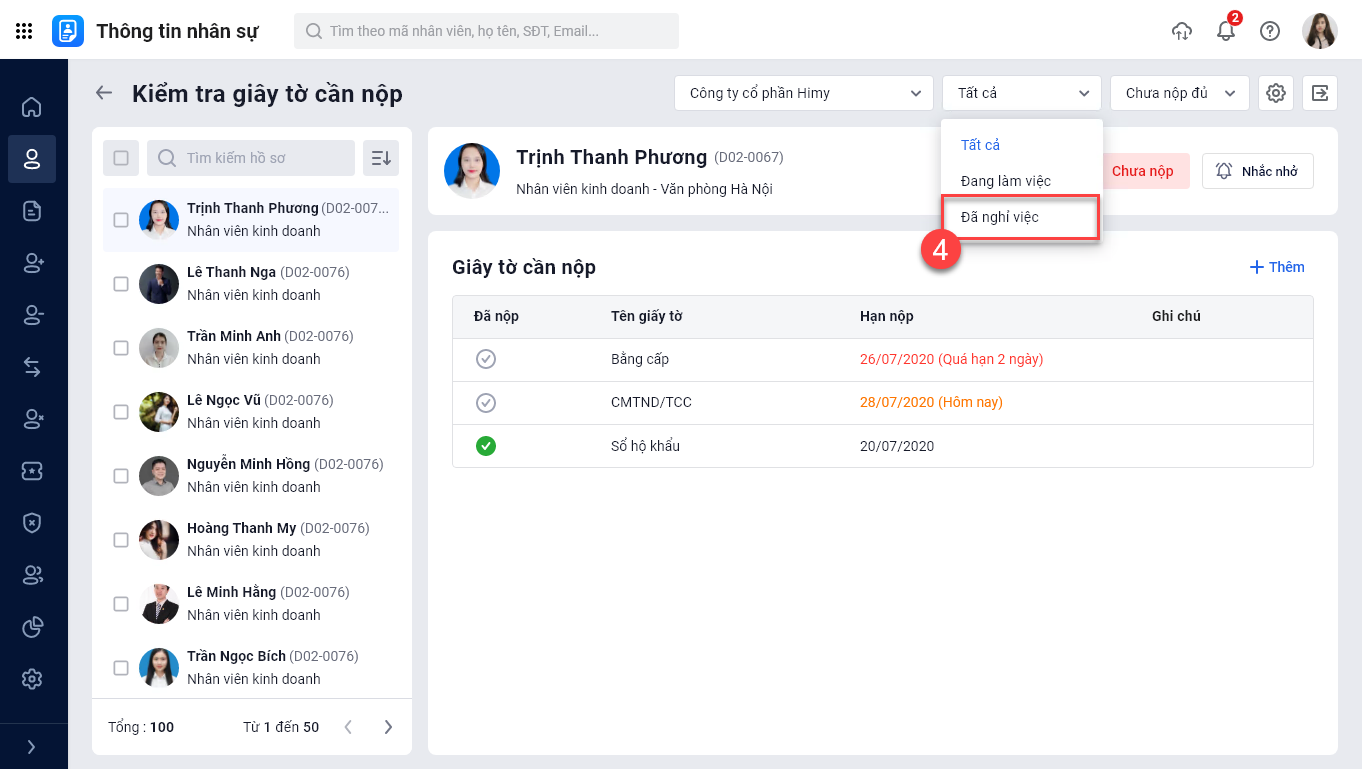Check the box for Nguyễn Minh Hồng

point(121,476)
